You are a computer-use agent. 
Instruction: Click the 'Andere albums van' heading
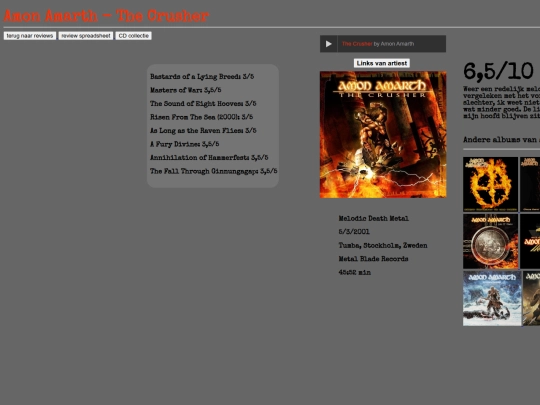click(501, 140)
